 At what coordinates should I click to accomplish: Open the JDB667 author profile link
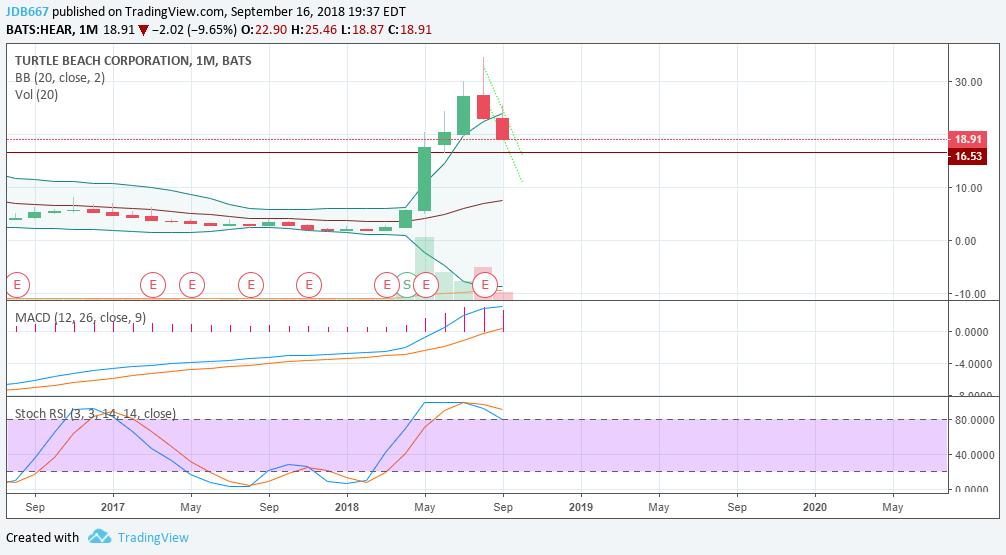click(28, 12)
